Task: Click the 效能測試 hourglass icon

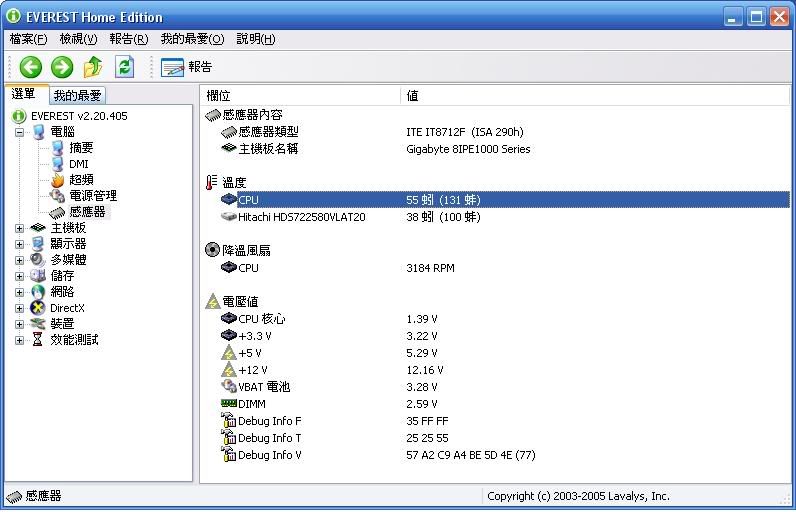Action: click(38, 339)
